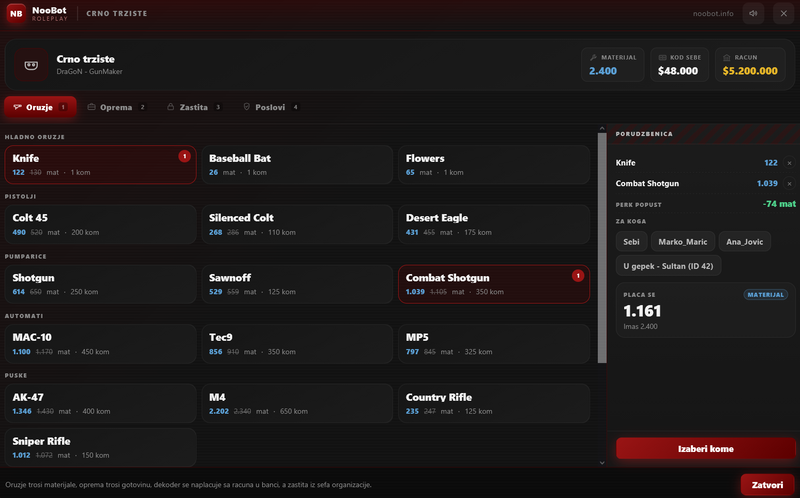Click the AUTOMATI section label

(24, 316)
